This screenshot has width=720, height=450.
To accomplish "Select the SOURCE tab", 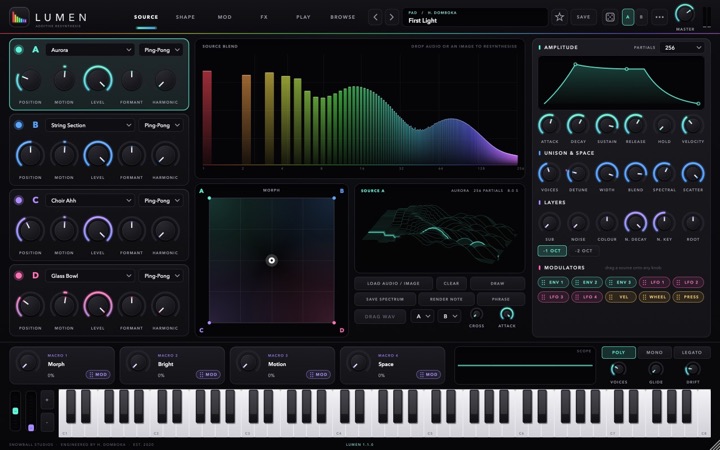I will tap(146, 17).
